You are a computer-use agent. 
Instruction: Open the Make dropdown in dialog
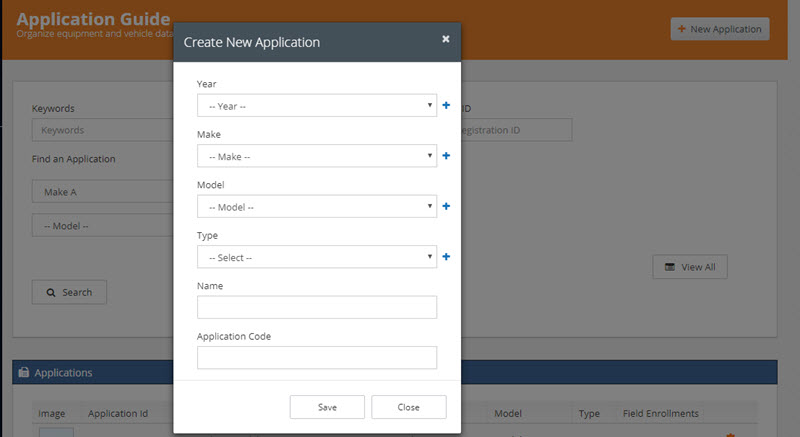(x=317, y=156)
